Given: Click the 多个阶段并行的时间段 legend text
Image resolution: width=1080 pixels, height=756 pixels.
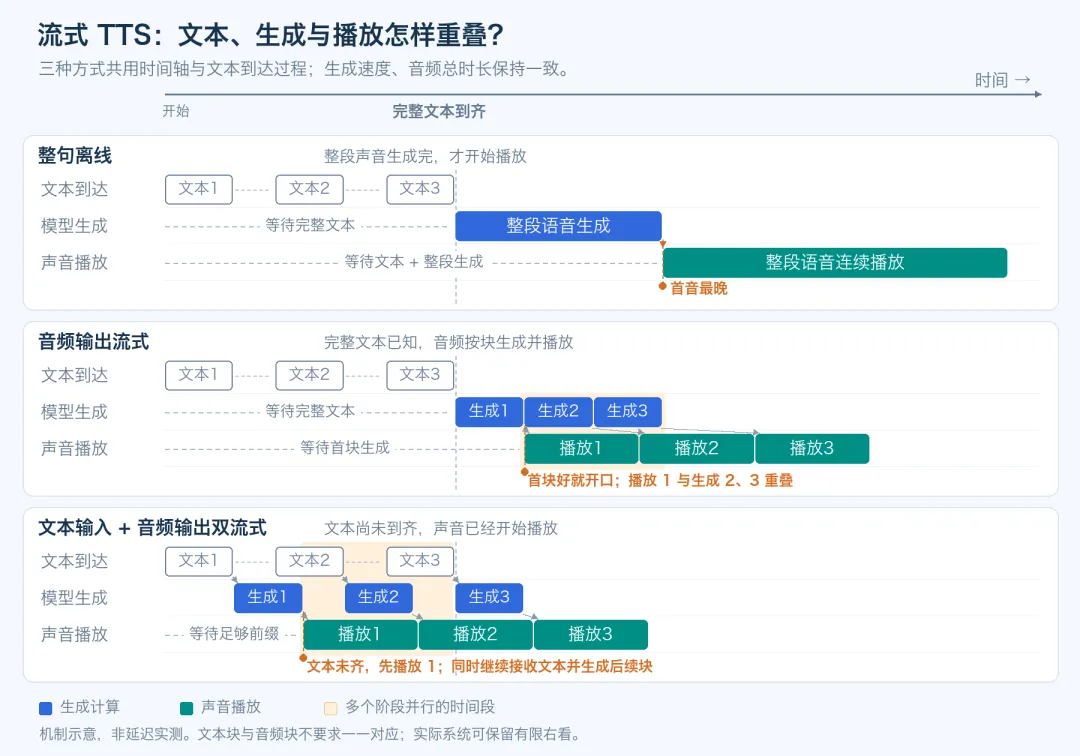Looking at the screenshot, I should (x=420, y=707).
